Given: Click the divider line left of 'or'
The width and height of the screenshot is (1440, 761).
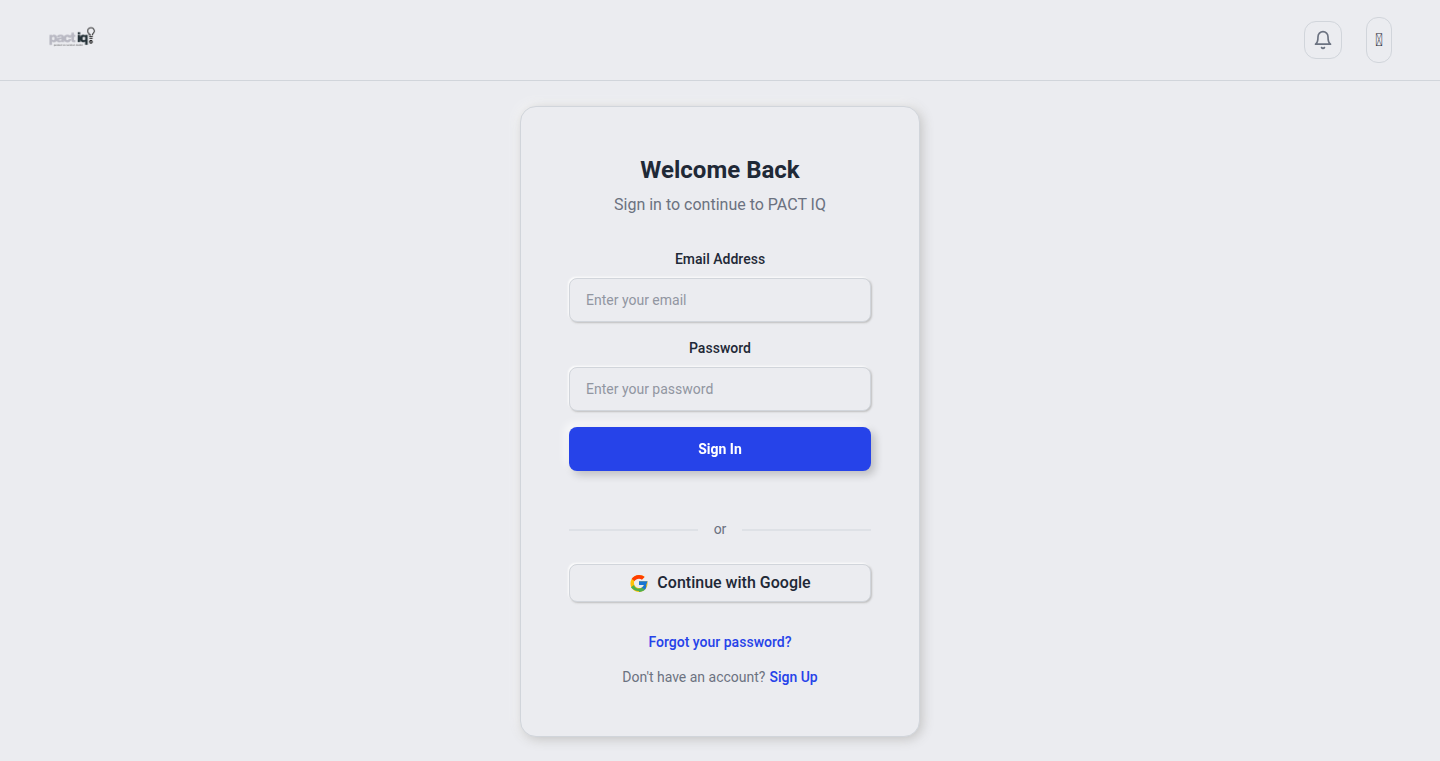Looking at the screenshot, I should (x=634, y=530).
